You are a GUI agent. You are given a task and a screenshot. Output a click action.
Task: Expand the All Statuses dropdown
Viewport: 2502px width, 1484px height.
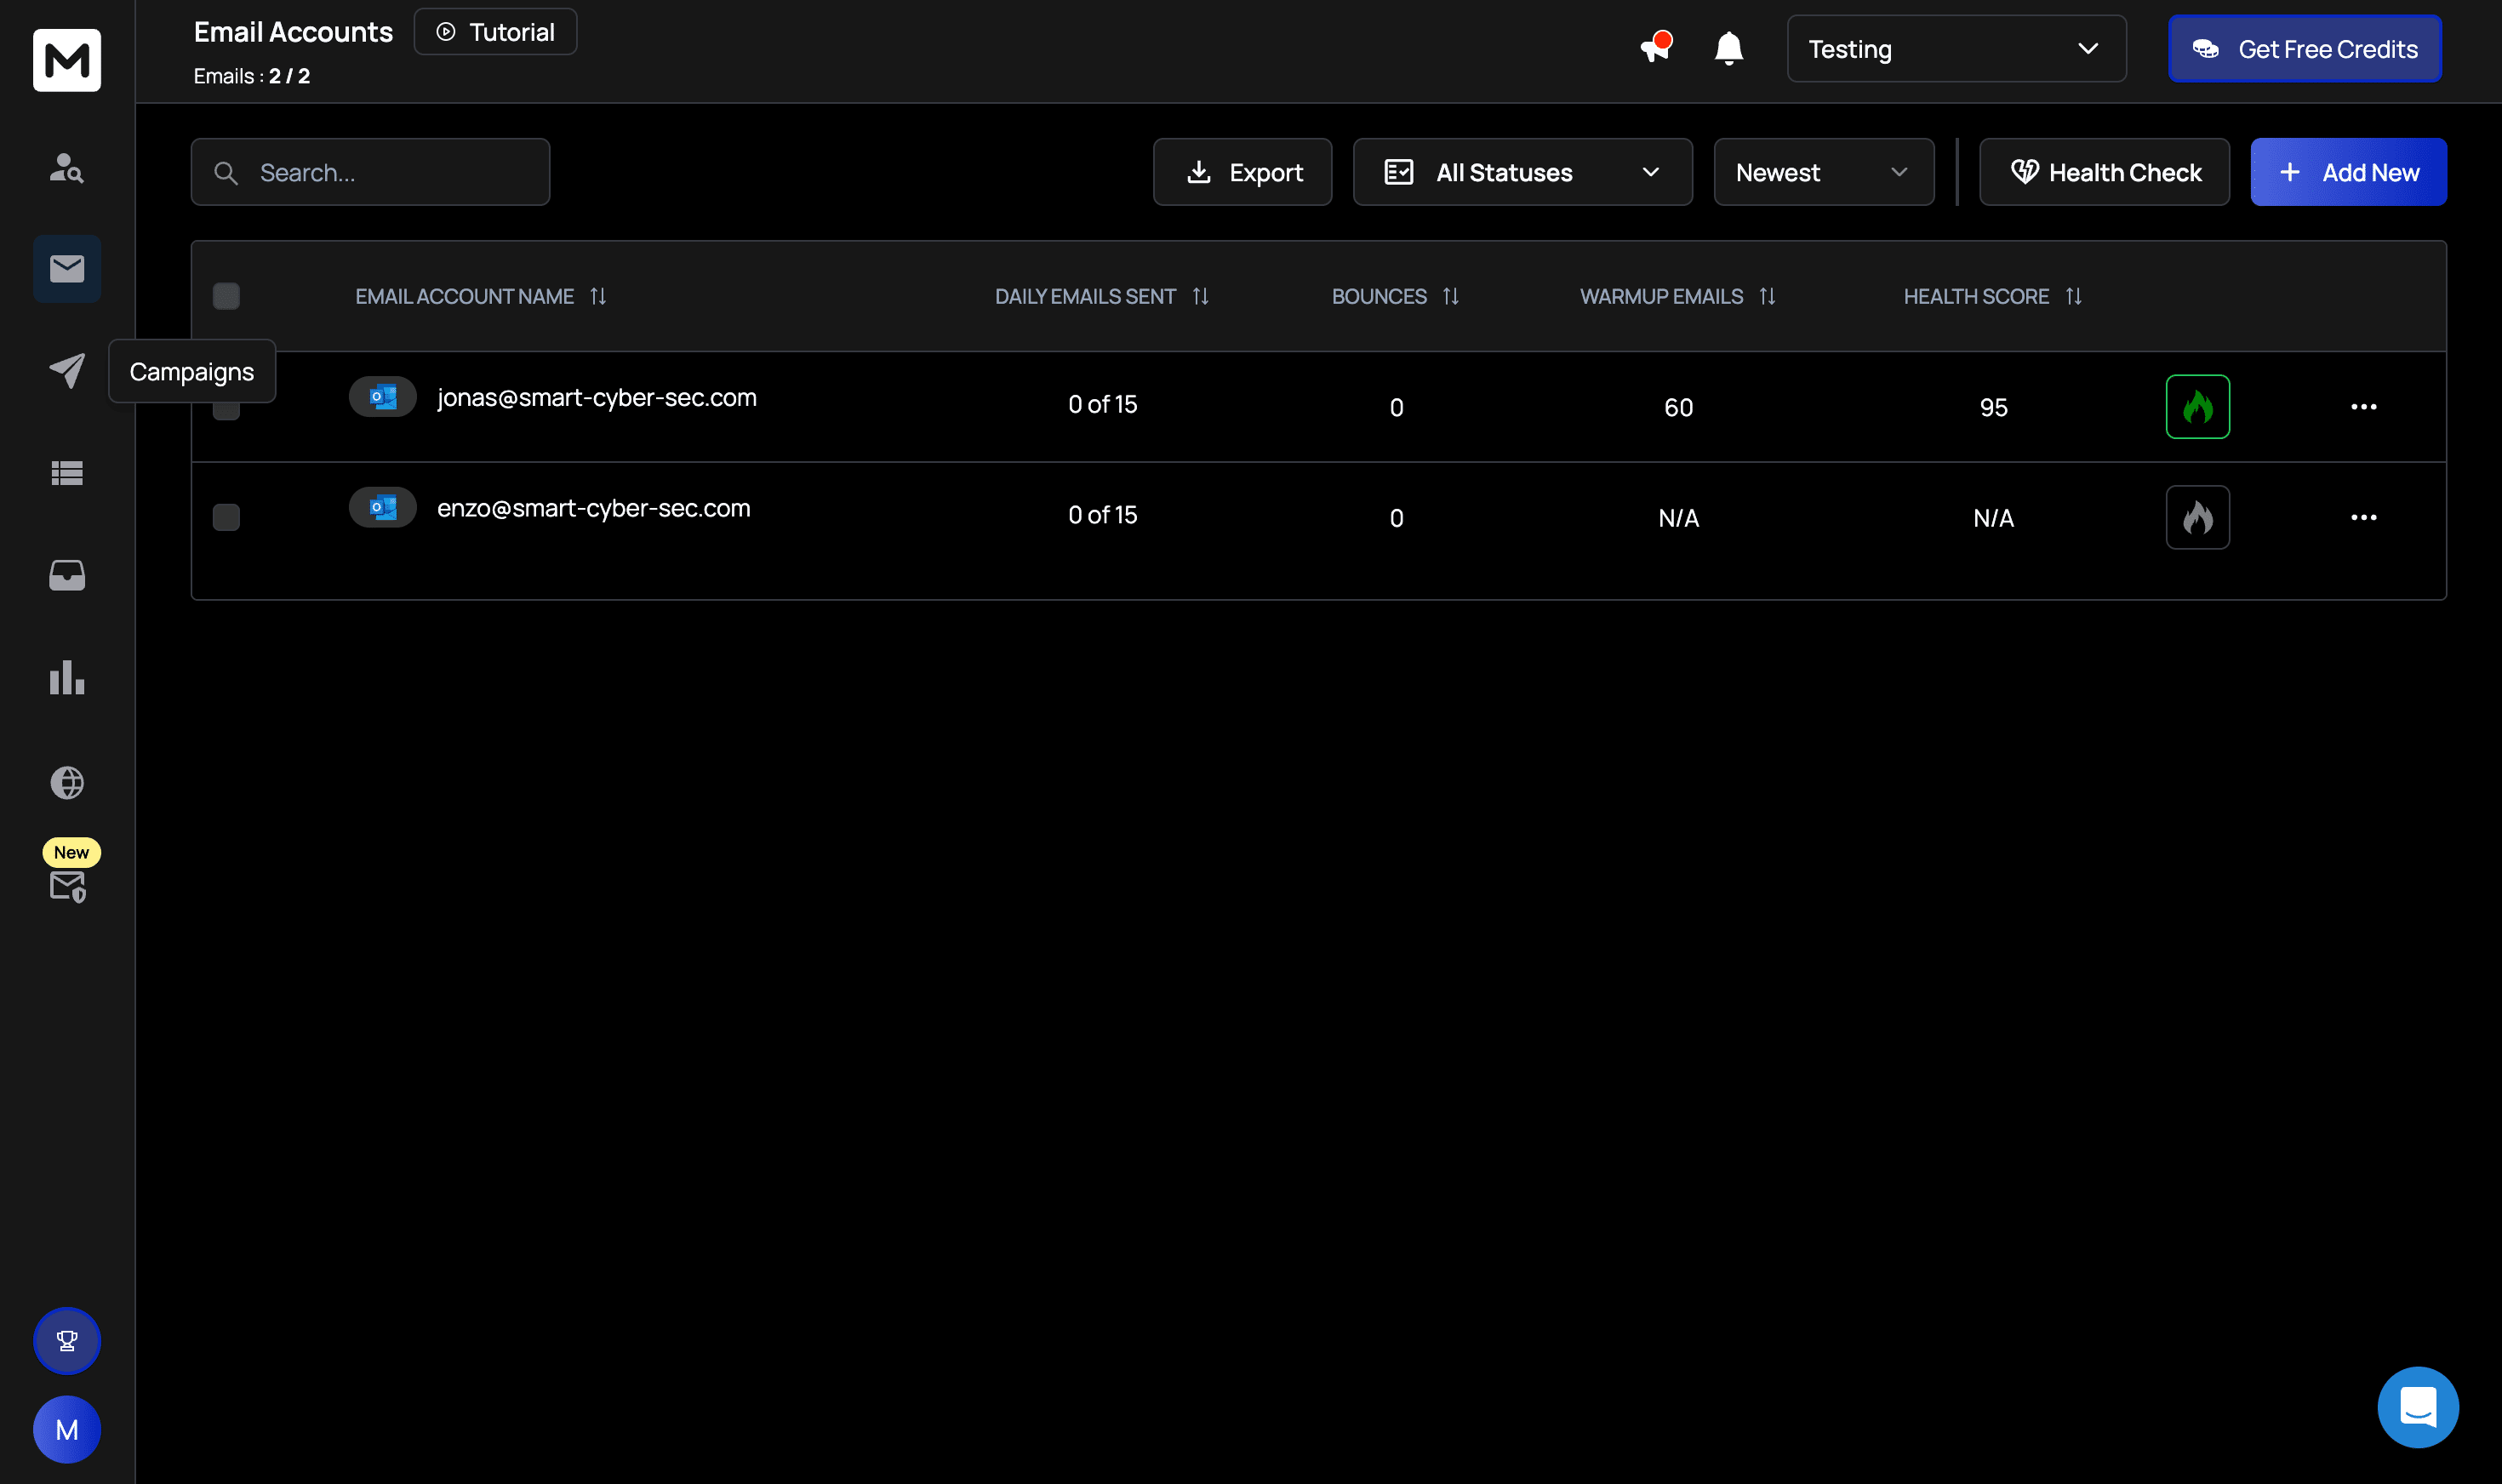pyautogui.click(x=1522, y=172)
